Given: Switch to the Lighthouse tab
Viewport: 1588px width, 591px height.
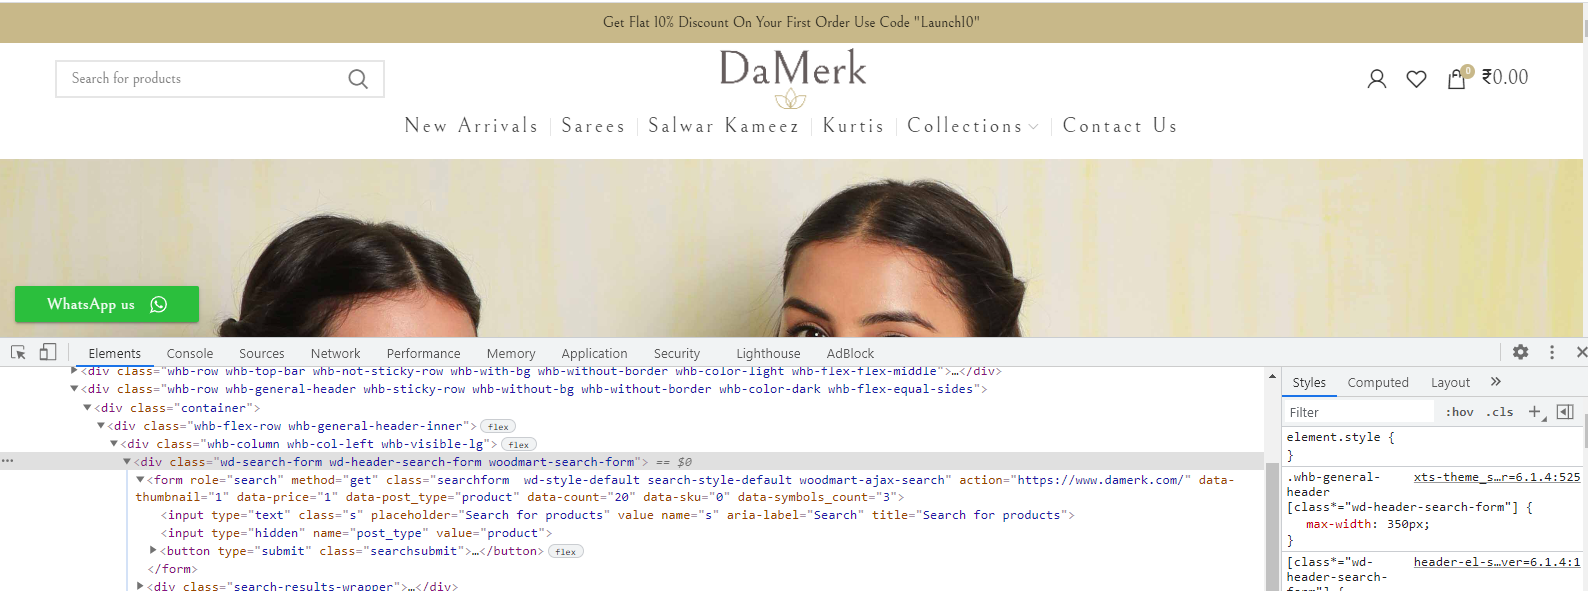Looking at the screenshot, I should [768, 353].
